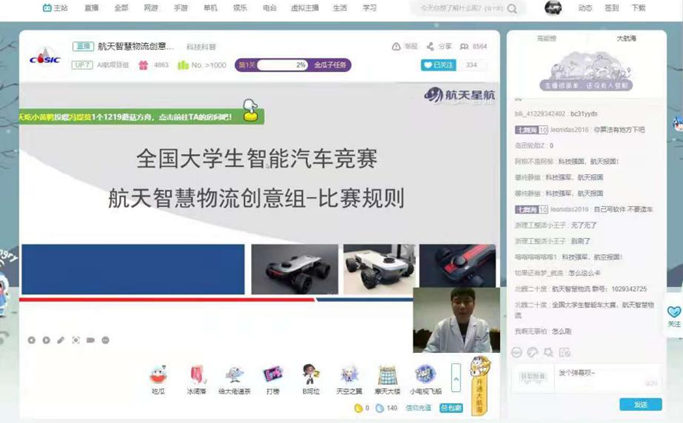Open the green ranking bars icon
This screenshot has height=423, width=683.
(183, 65)
